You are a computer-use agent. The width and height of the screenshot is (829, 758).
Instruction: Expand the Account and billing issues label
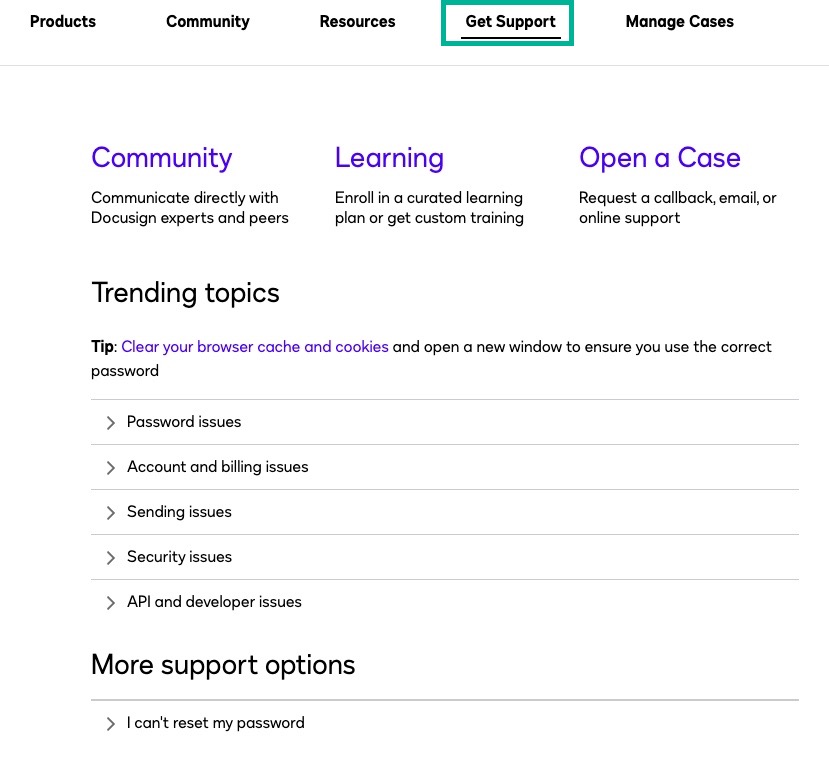pyautogui.click(x=217, y=467)
